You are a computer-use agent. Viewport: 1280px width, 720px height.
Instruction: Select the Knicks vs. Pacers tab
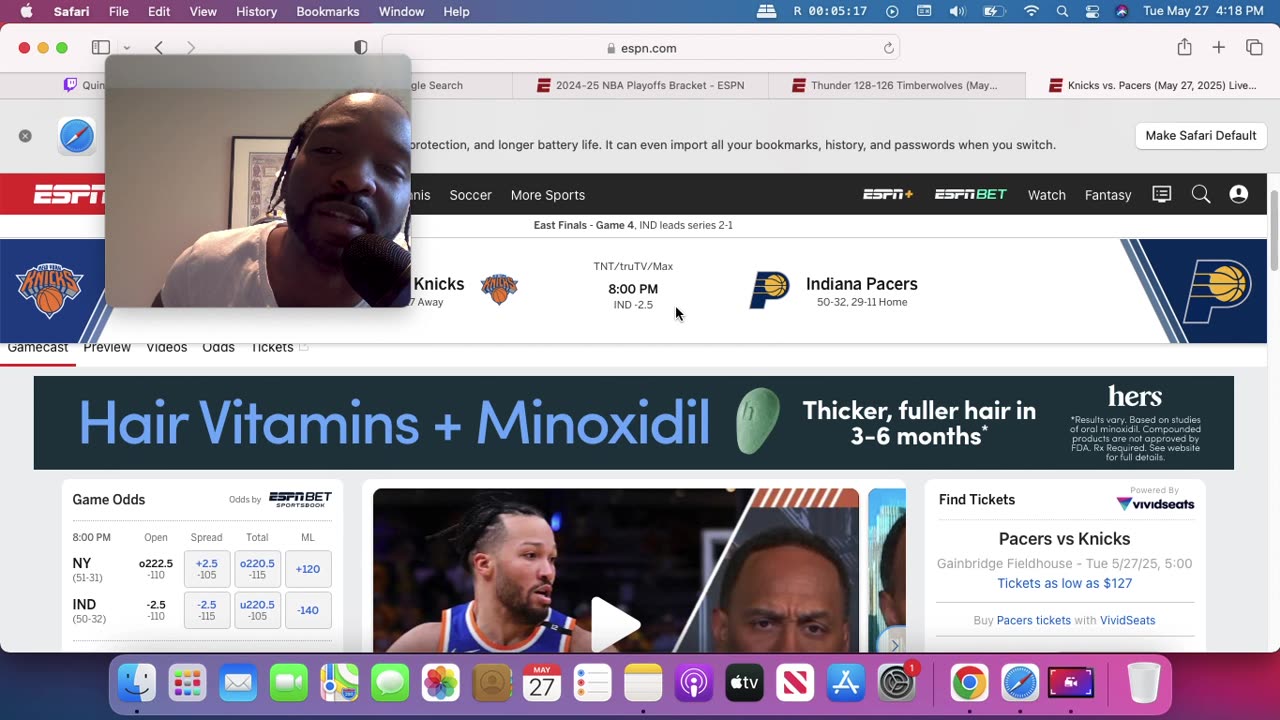[x=1152, y=85]
